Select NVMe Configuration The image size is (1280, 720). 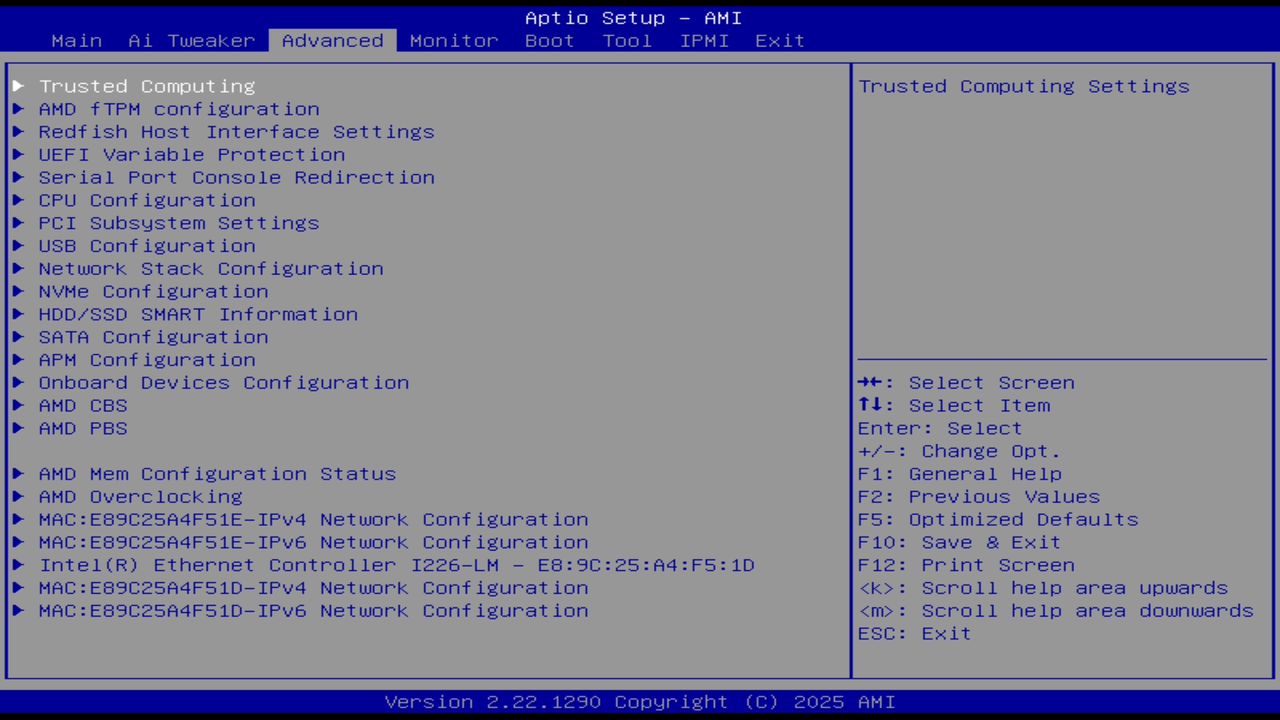coord(153,291)
